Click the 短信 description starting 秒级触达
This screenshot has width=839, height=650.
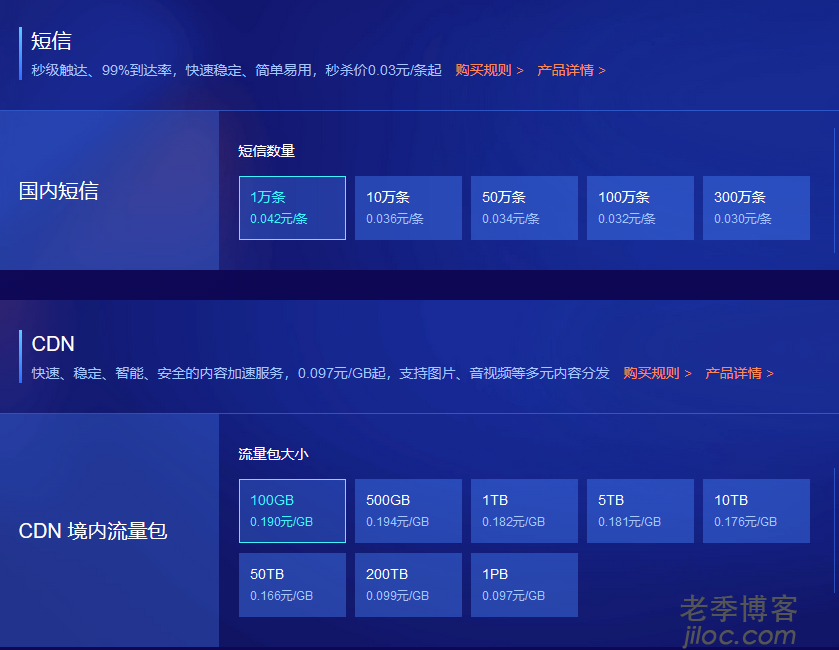click(x=237, y=70)
